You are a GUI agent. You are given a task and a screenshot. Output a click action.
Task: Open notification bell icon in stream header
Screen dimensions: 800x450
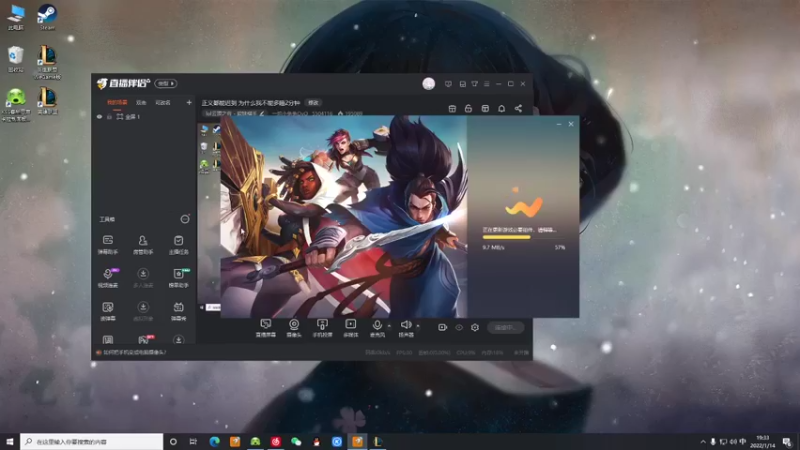point(502,108)
